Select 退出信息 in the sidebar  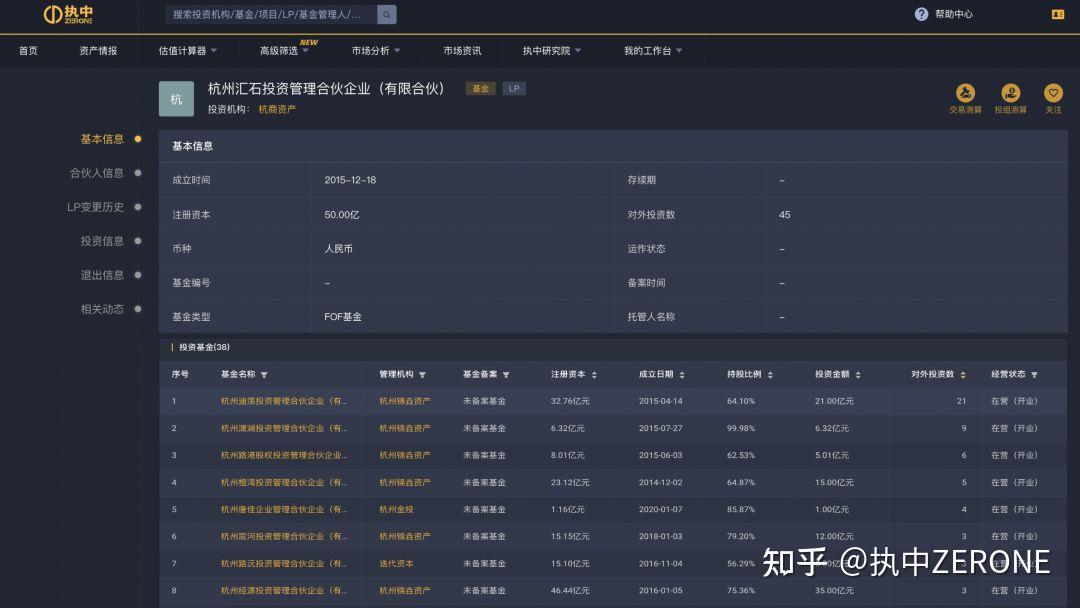[x=102, y=275]
